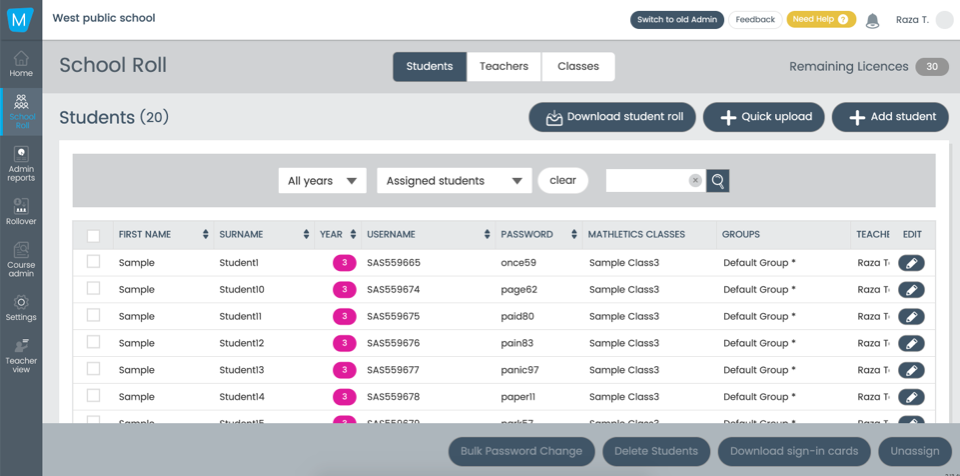Screen dimensions: 960x476
Task: Open the Home sidebar icon
Action: (x=21, y=63)
